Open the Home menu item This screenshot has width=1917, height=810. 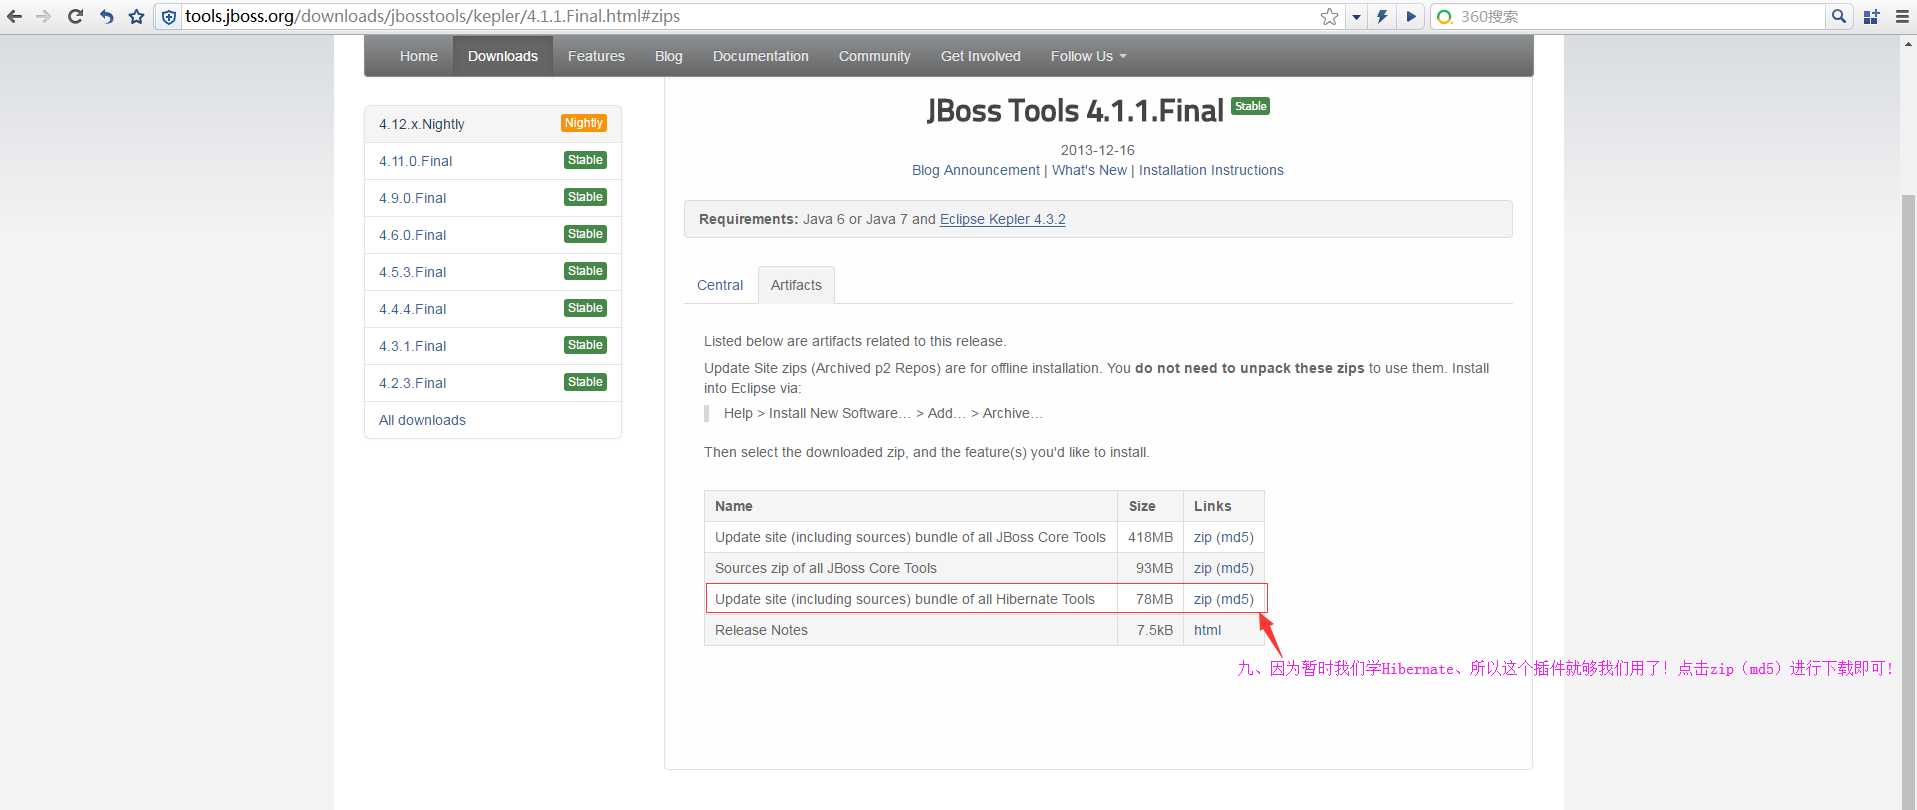(x=419, y=56)
